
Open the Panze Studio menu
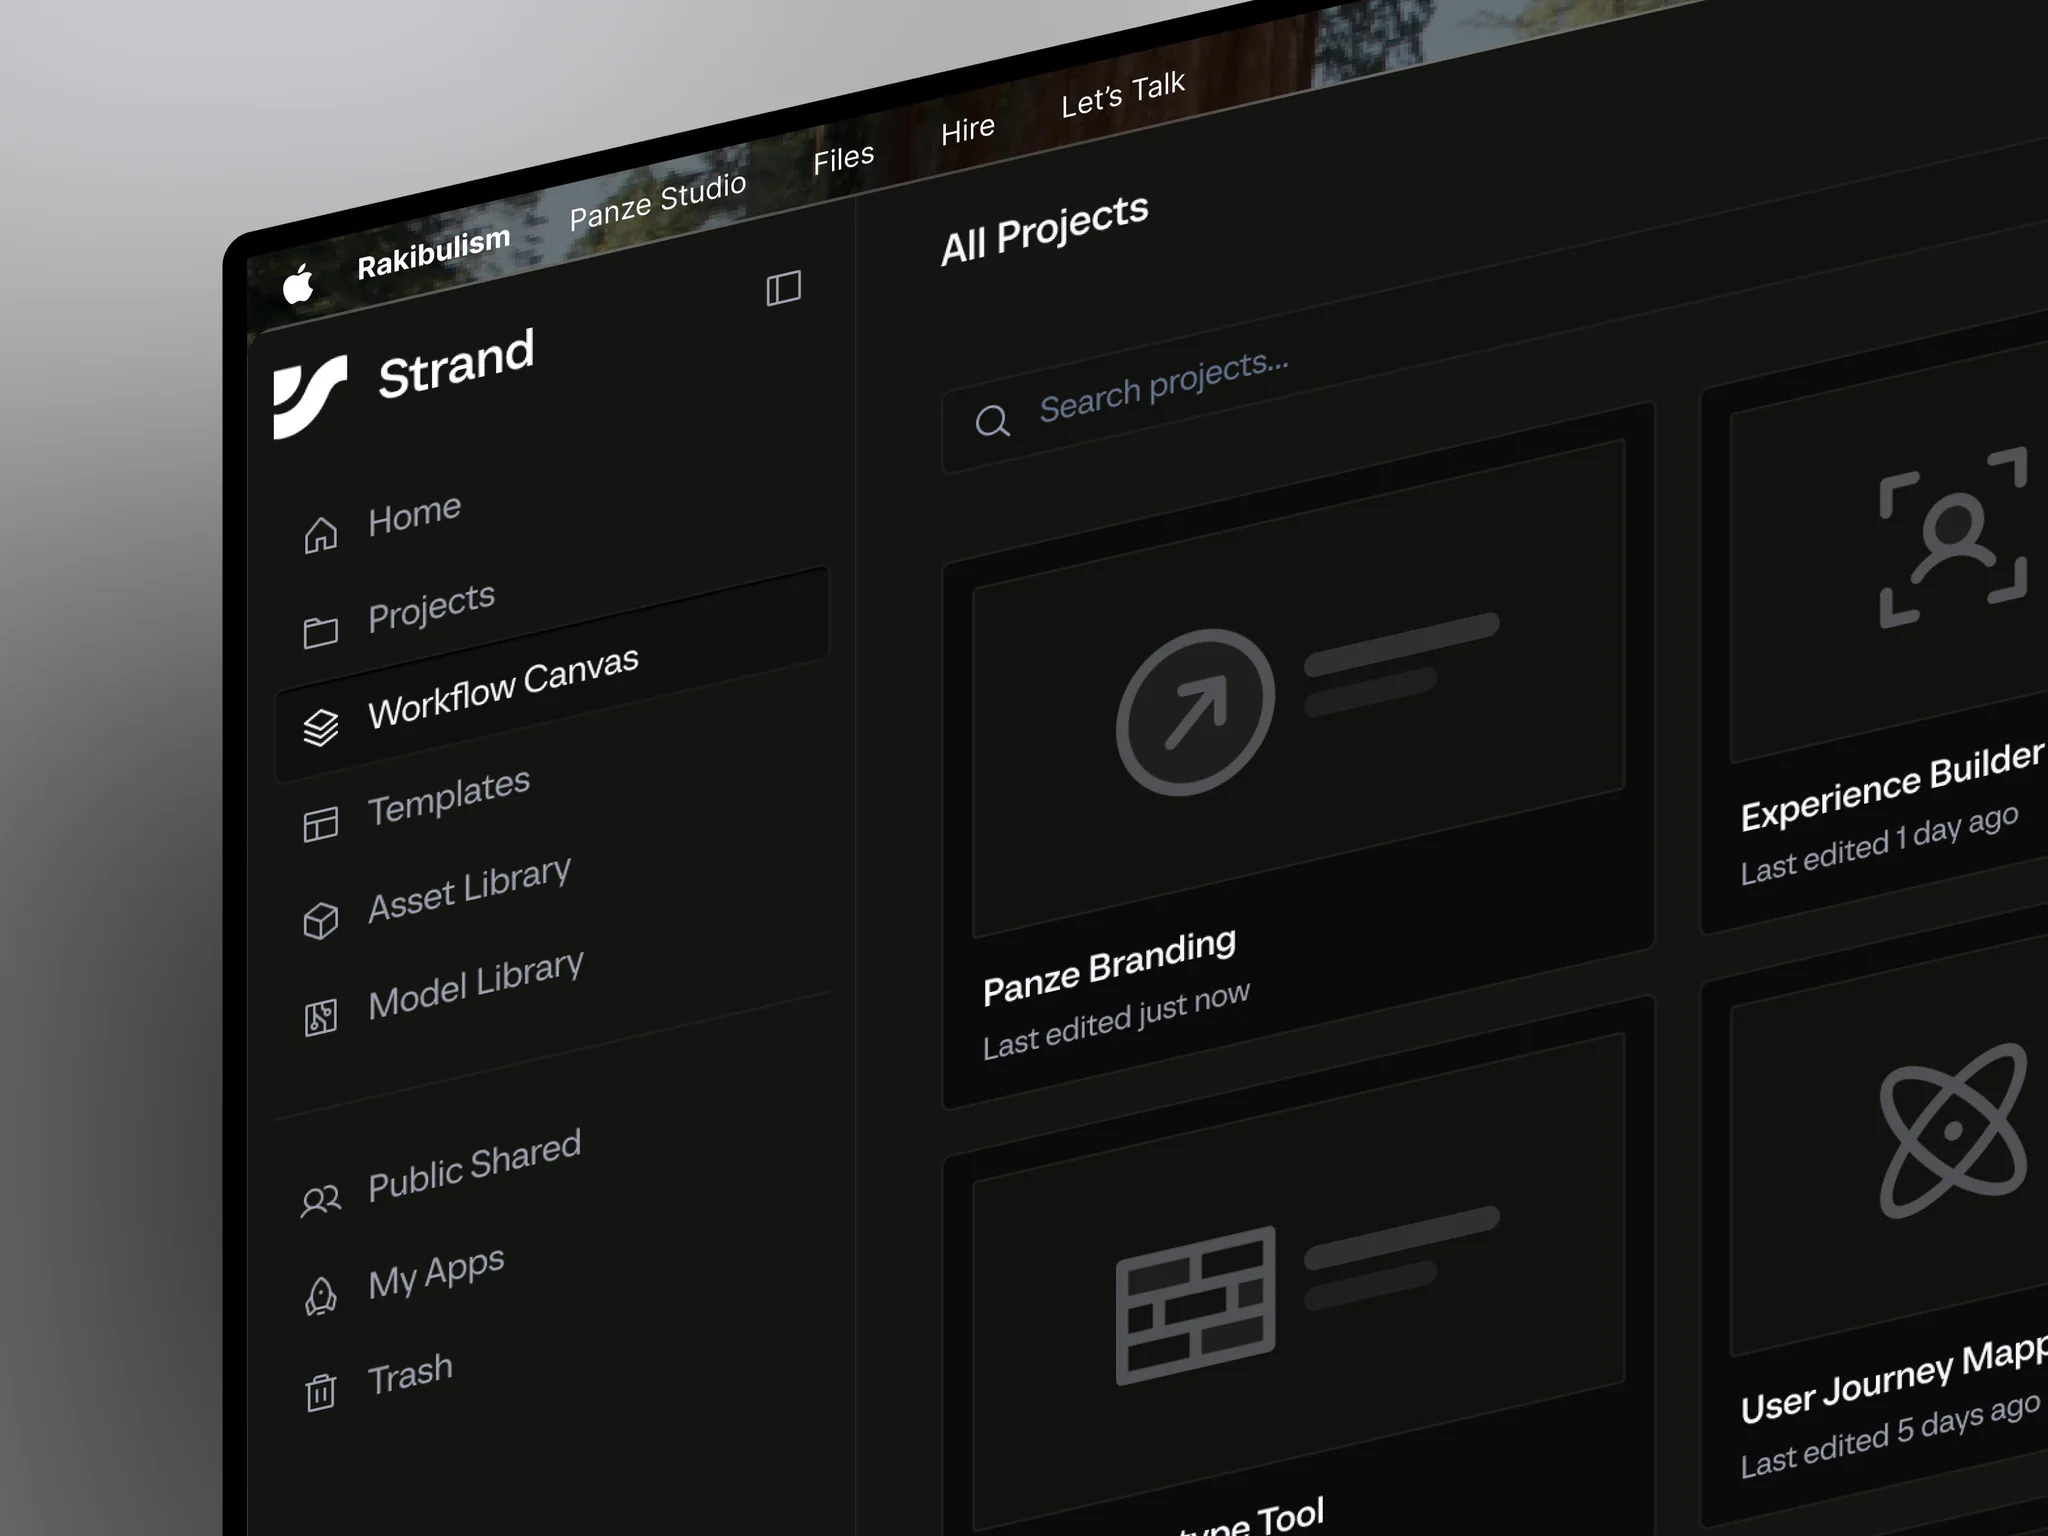(658, 200)
